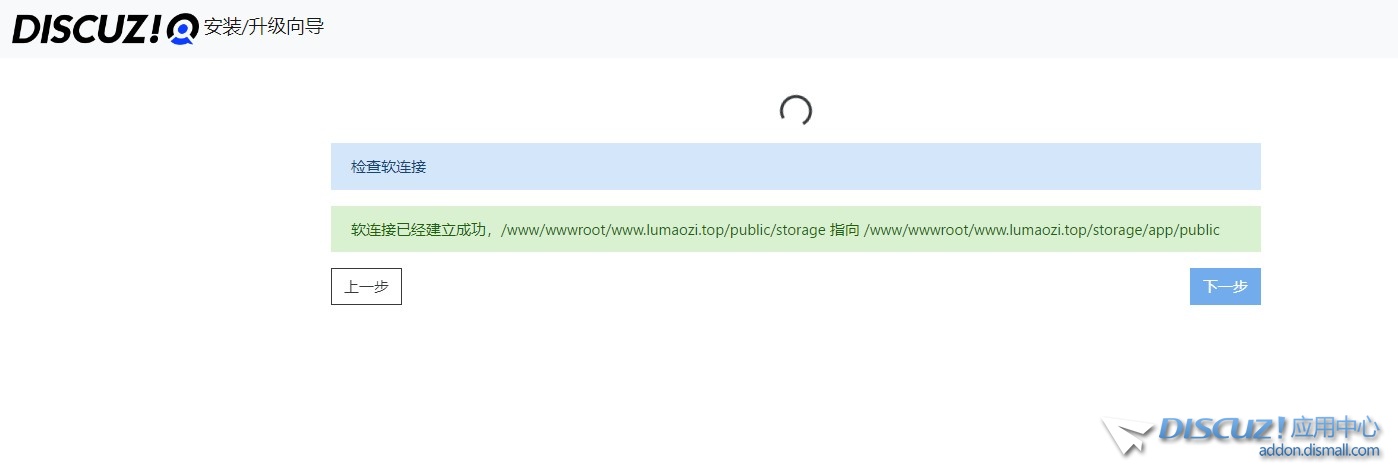
Task: Click the arrow cursor icon in the watermark
Action: point(1127,436)
